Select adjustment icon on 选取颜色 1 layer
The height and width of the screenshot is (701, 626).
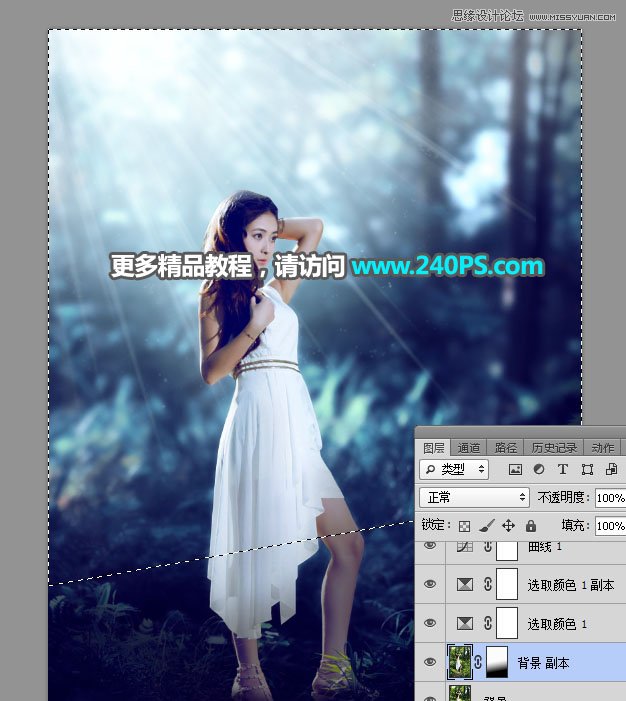click(465, 623)
